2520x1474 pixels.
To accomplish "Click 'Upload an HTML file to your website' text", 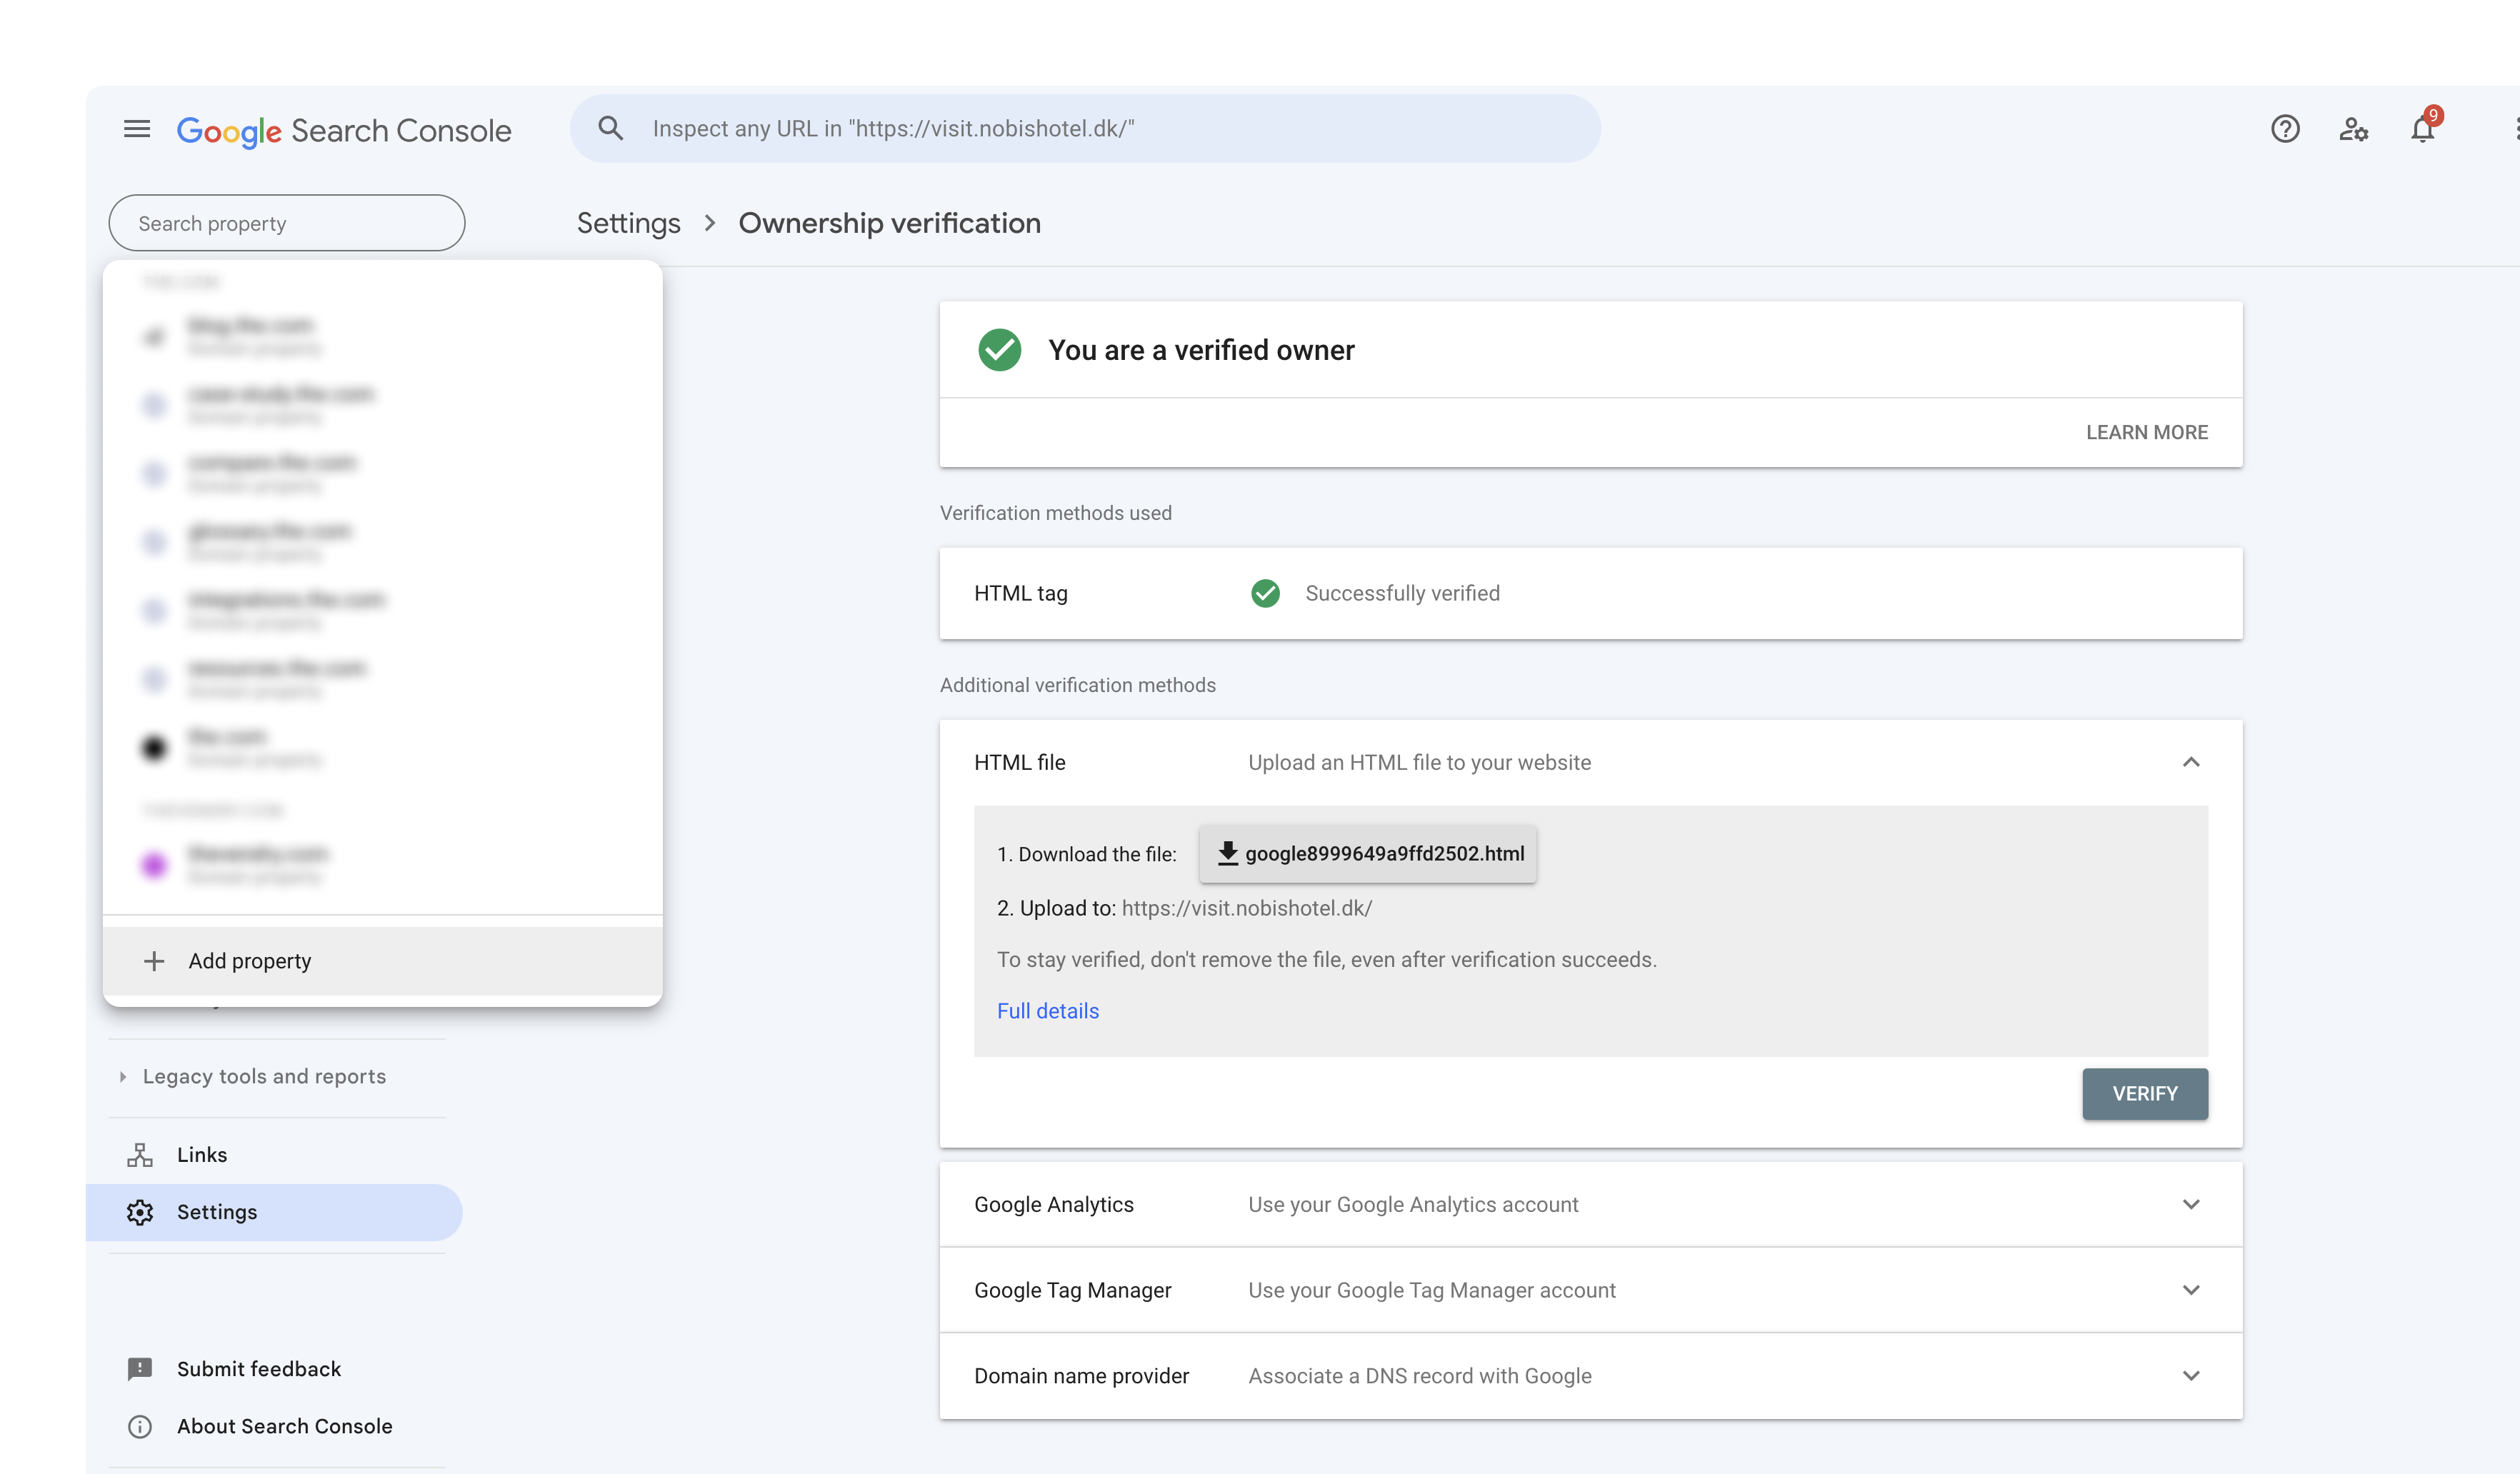I will click(x=1420, y=762).
